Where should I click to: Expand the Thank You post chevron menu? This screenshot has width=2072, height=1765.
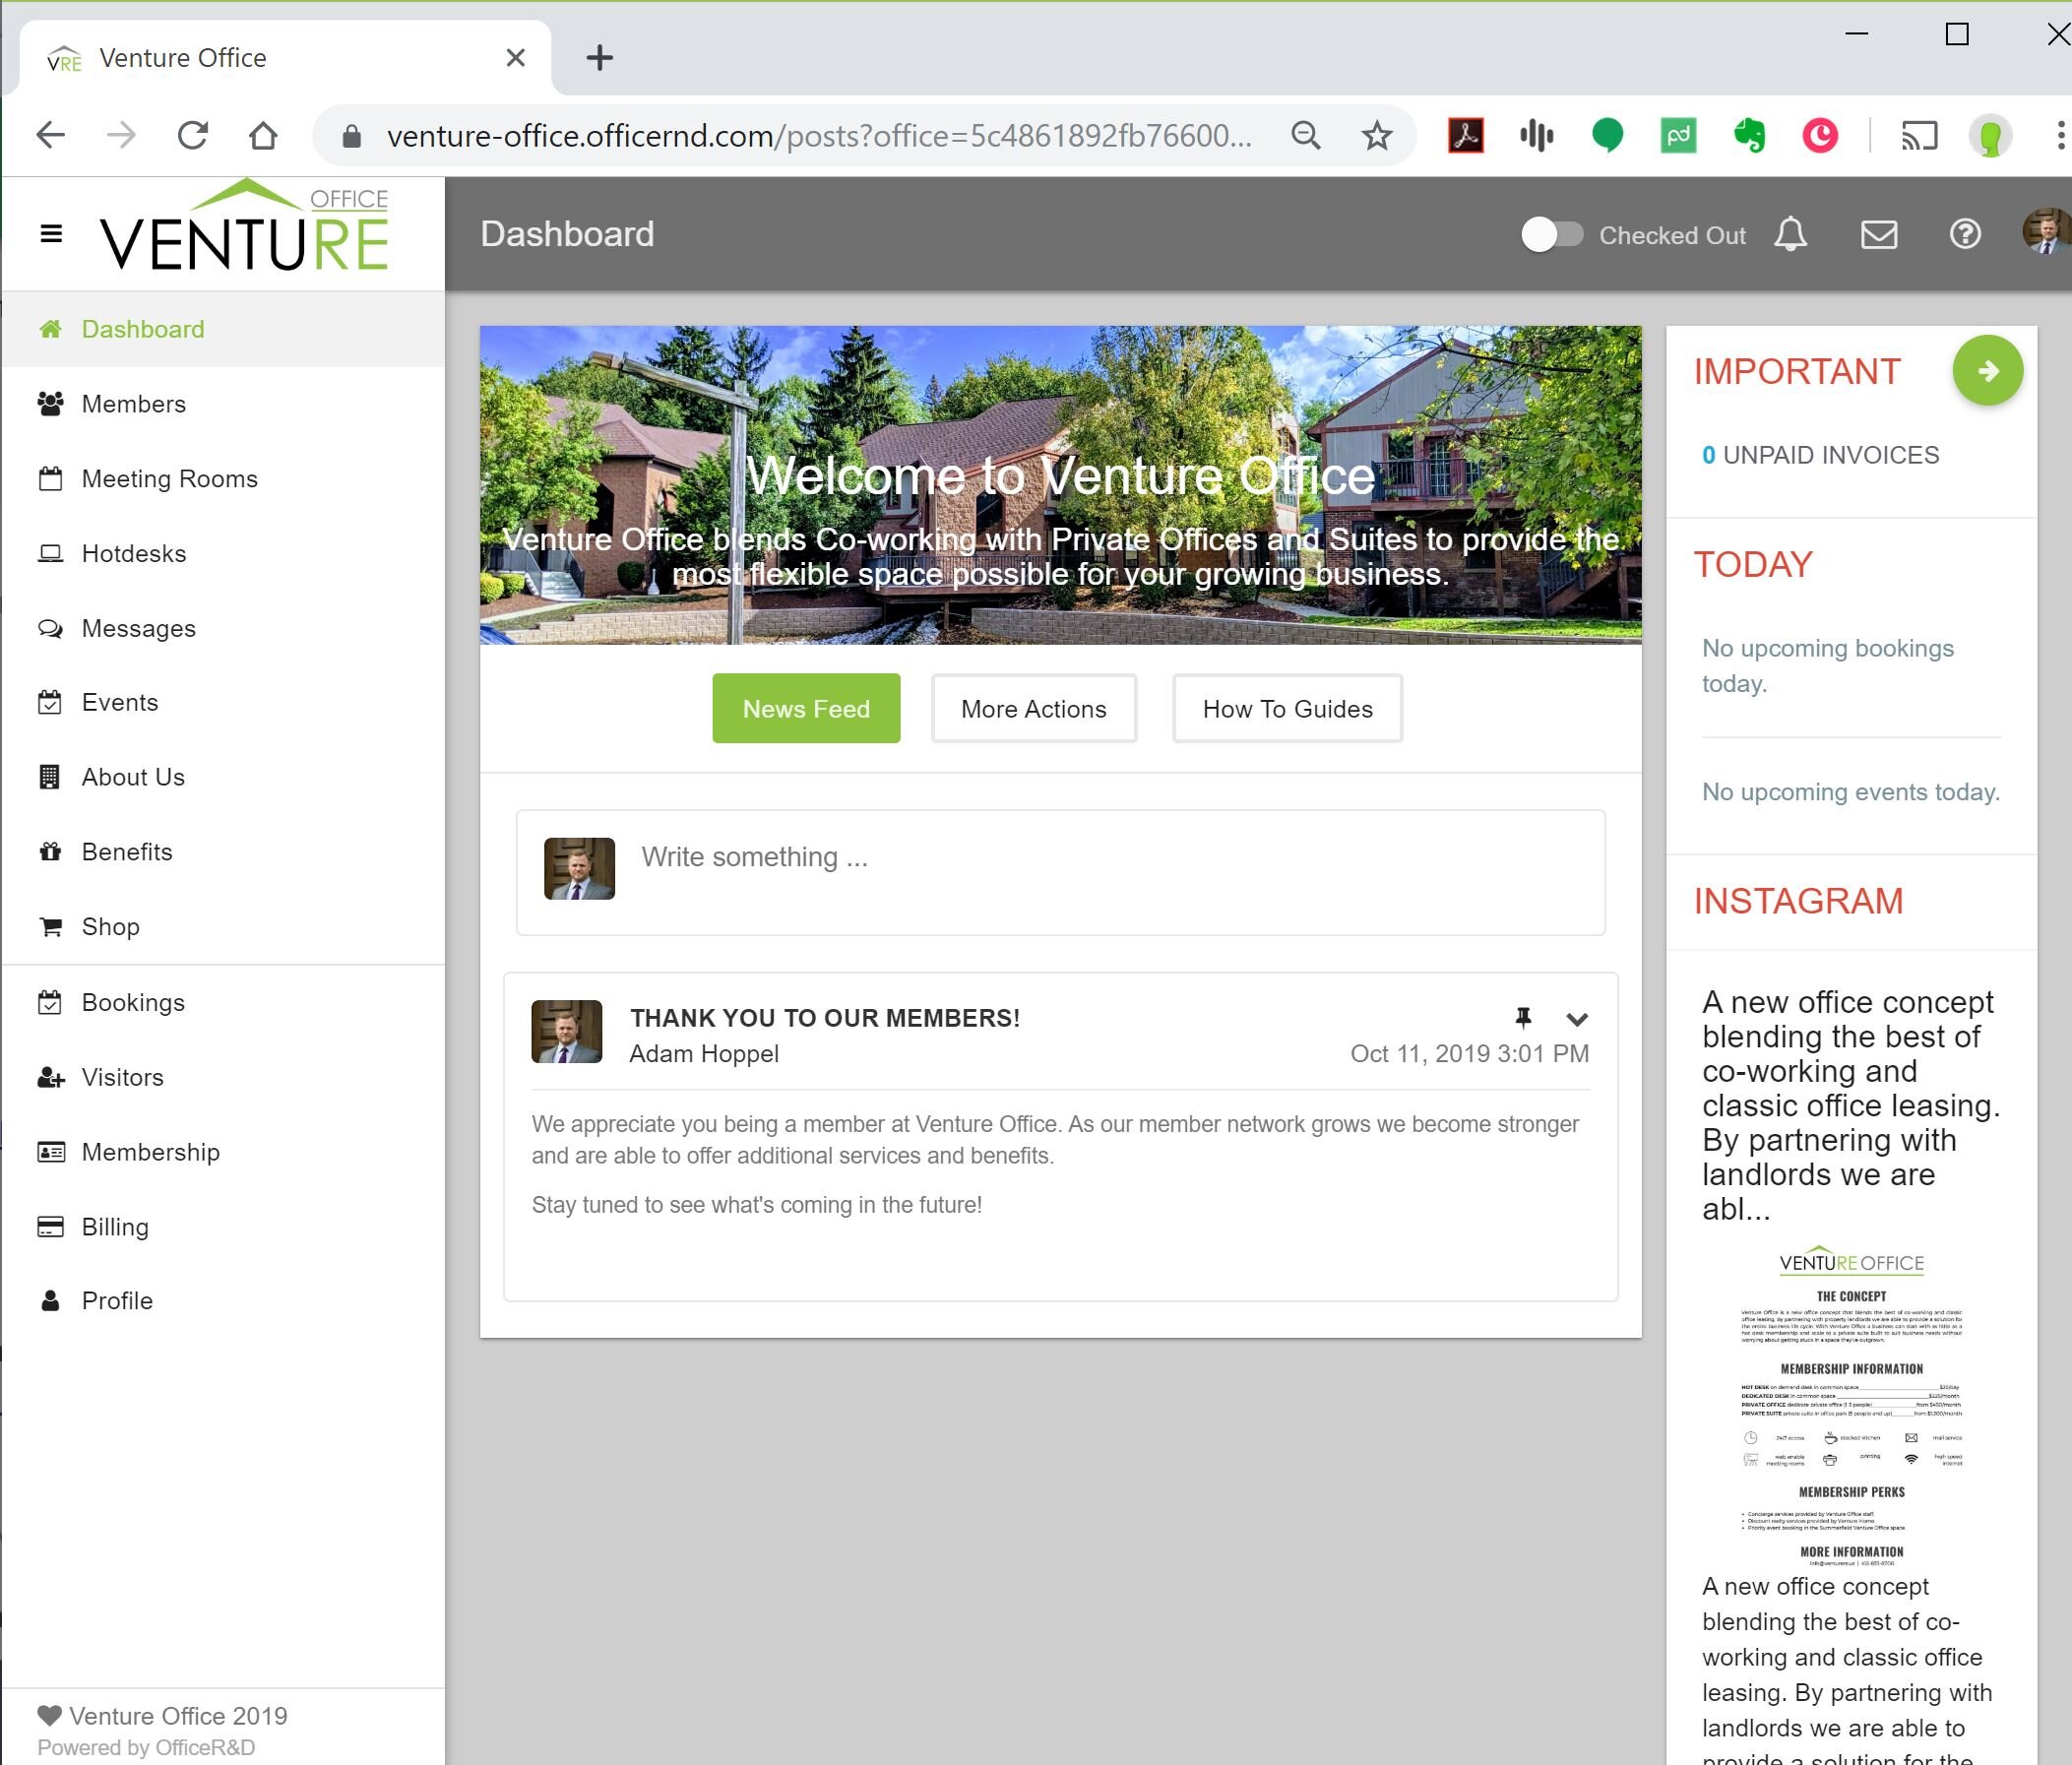[x=1577, y=1020]
